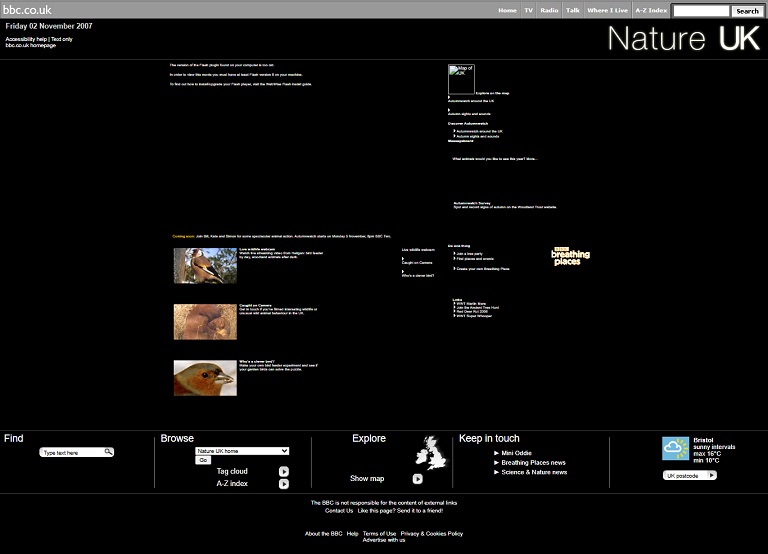Open the 'What animals would you like to see' message

point(495,159)
